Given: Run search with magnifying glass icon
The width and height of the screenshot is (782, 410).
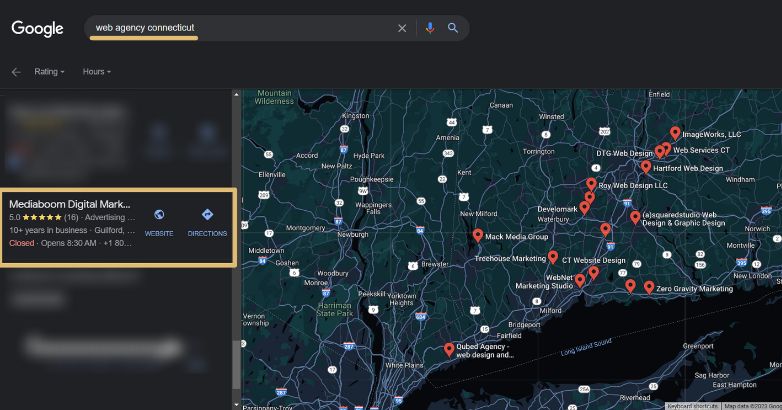Looking at the screenshot, I should [453, 28].
